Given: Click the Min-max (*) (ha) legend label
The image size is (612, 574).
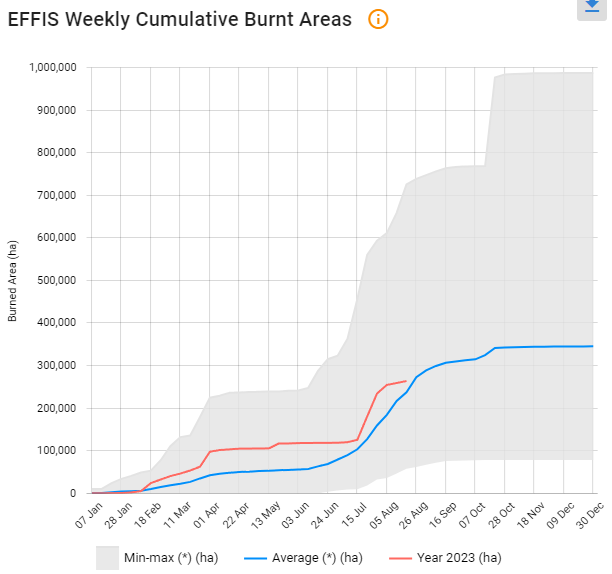Looking at the screenshot, I should pos(171,558).
